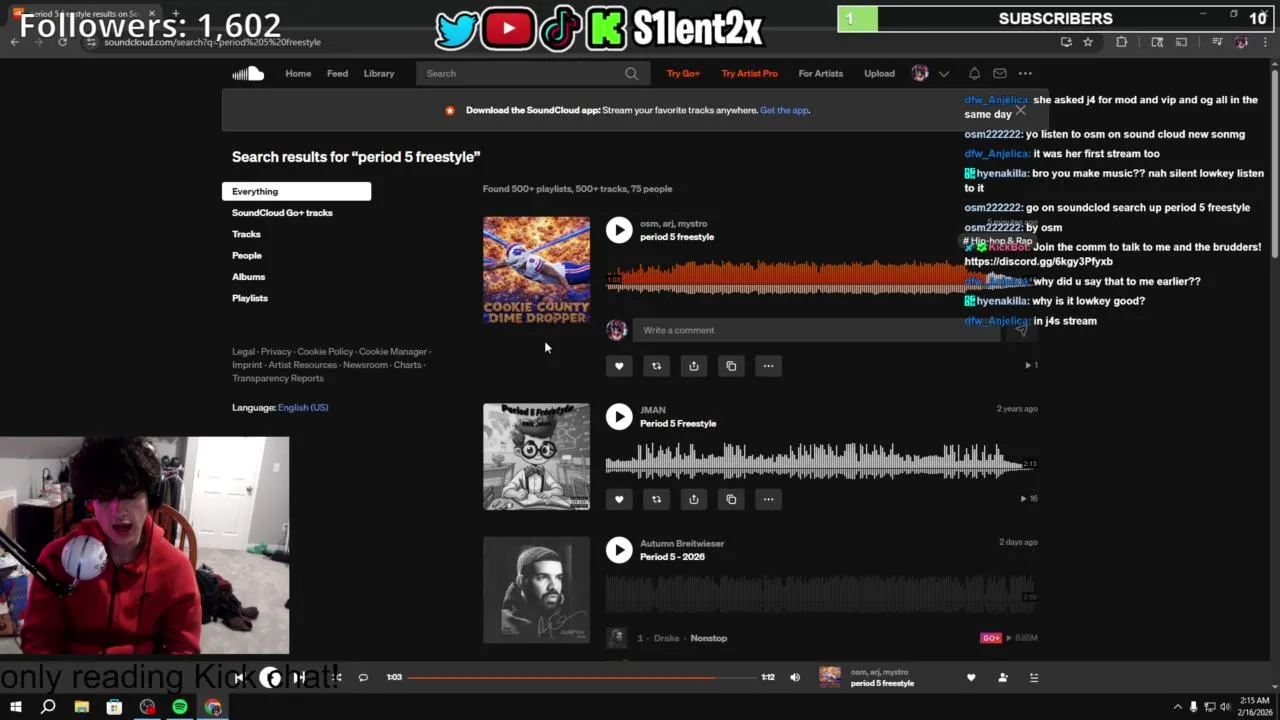Open the For Artists page
Screen dimensions: 1280x720
tap(820, 73)
